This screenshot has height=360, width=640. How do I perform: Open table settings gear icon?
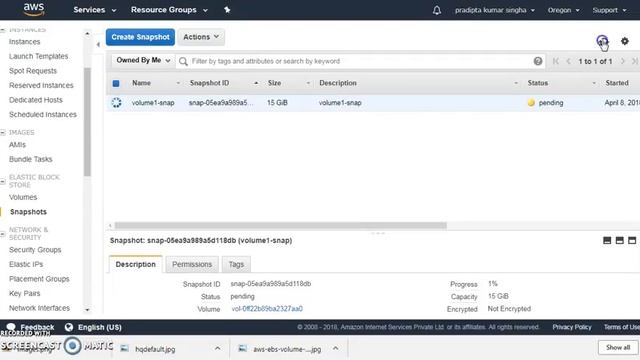(624, 41)
